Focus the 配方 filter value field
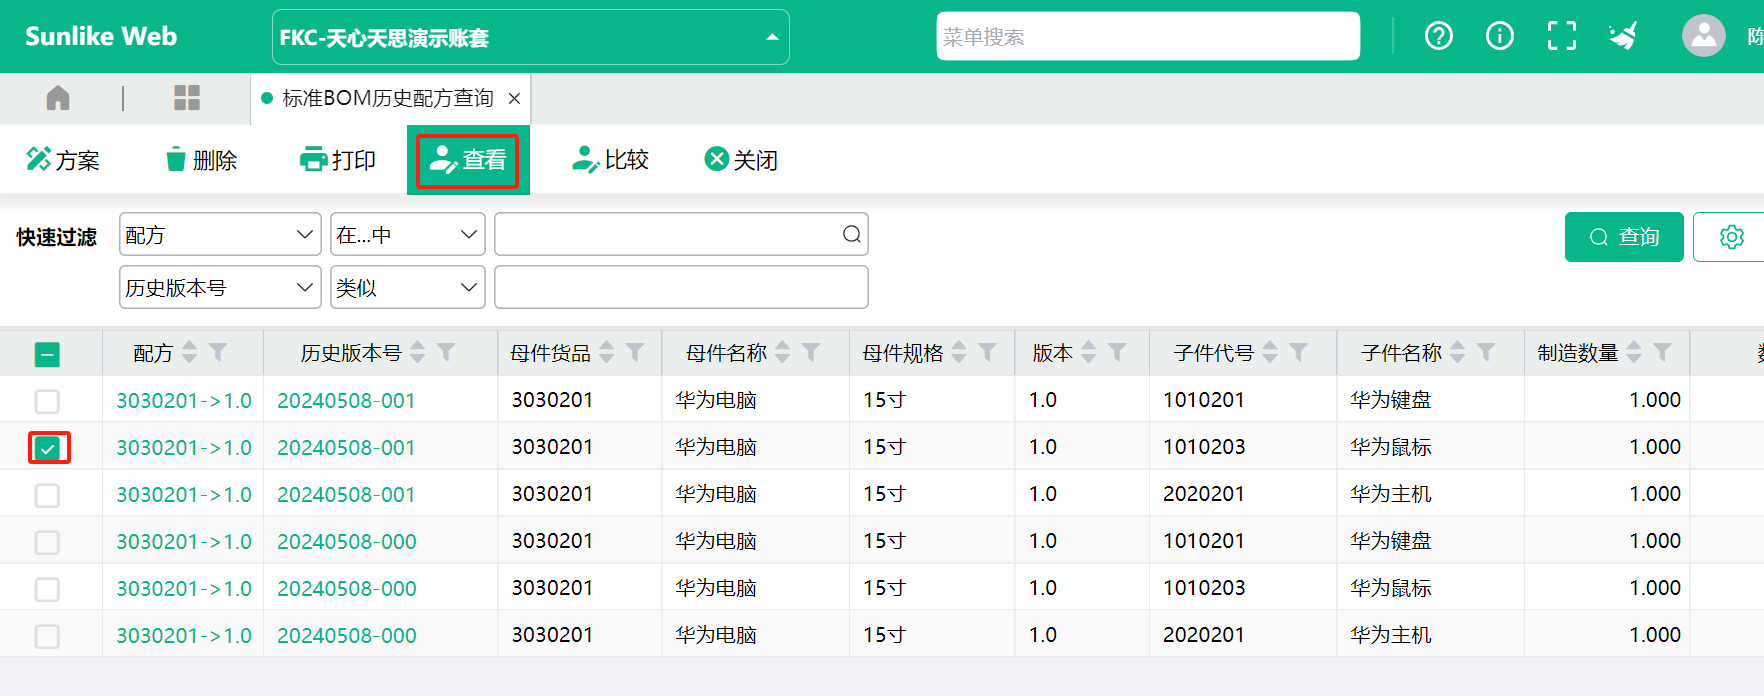The width and height of the screenshot is (1764, 696). click(x=681, y=234)
